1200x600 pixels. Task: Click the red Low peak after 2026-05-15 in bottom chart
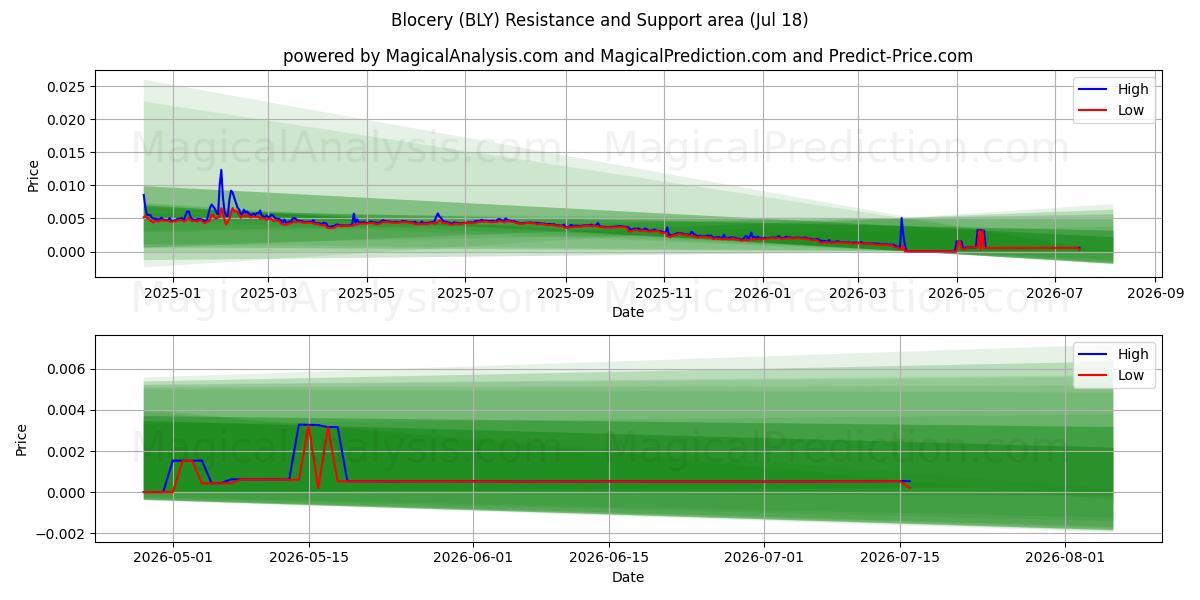328,430
